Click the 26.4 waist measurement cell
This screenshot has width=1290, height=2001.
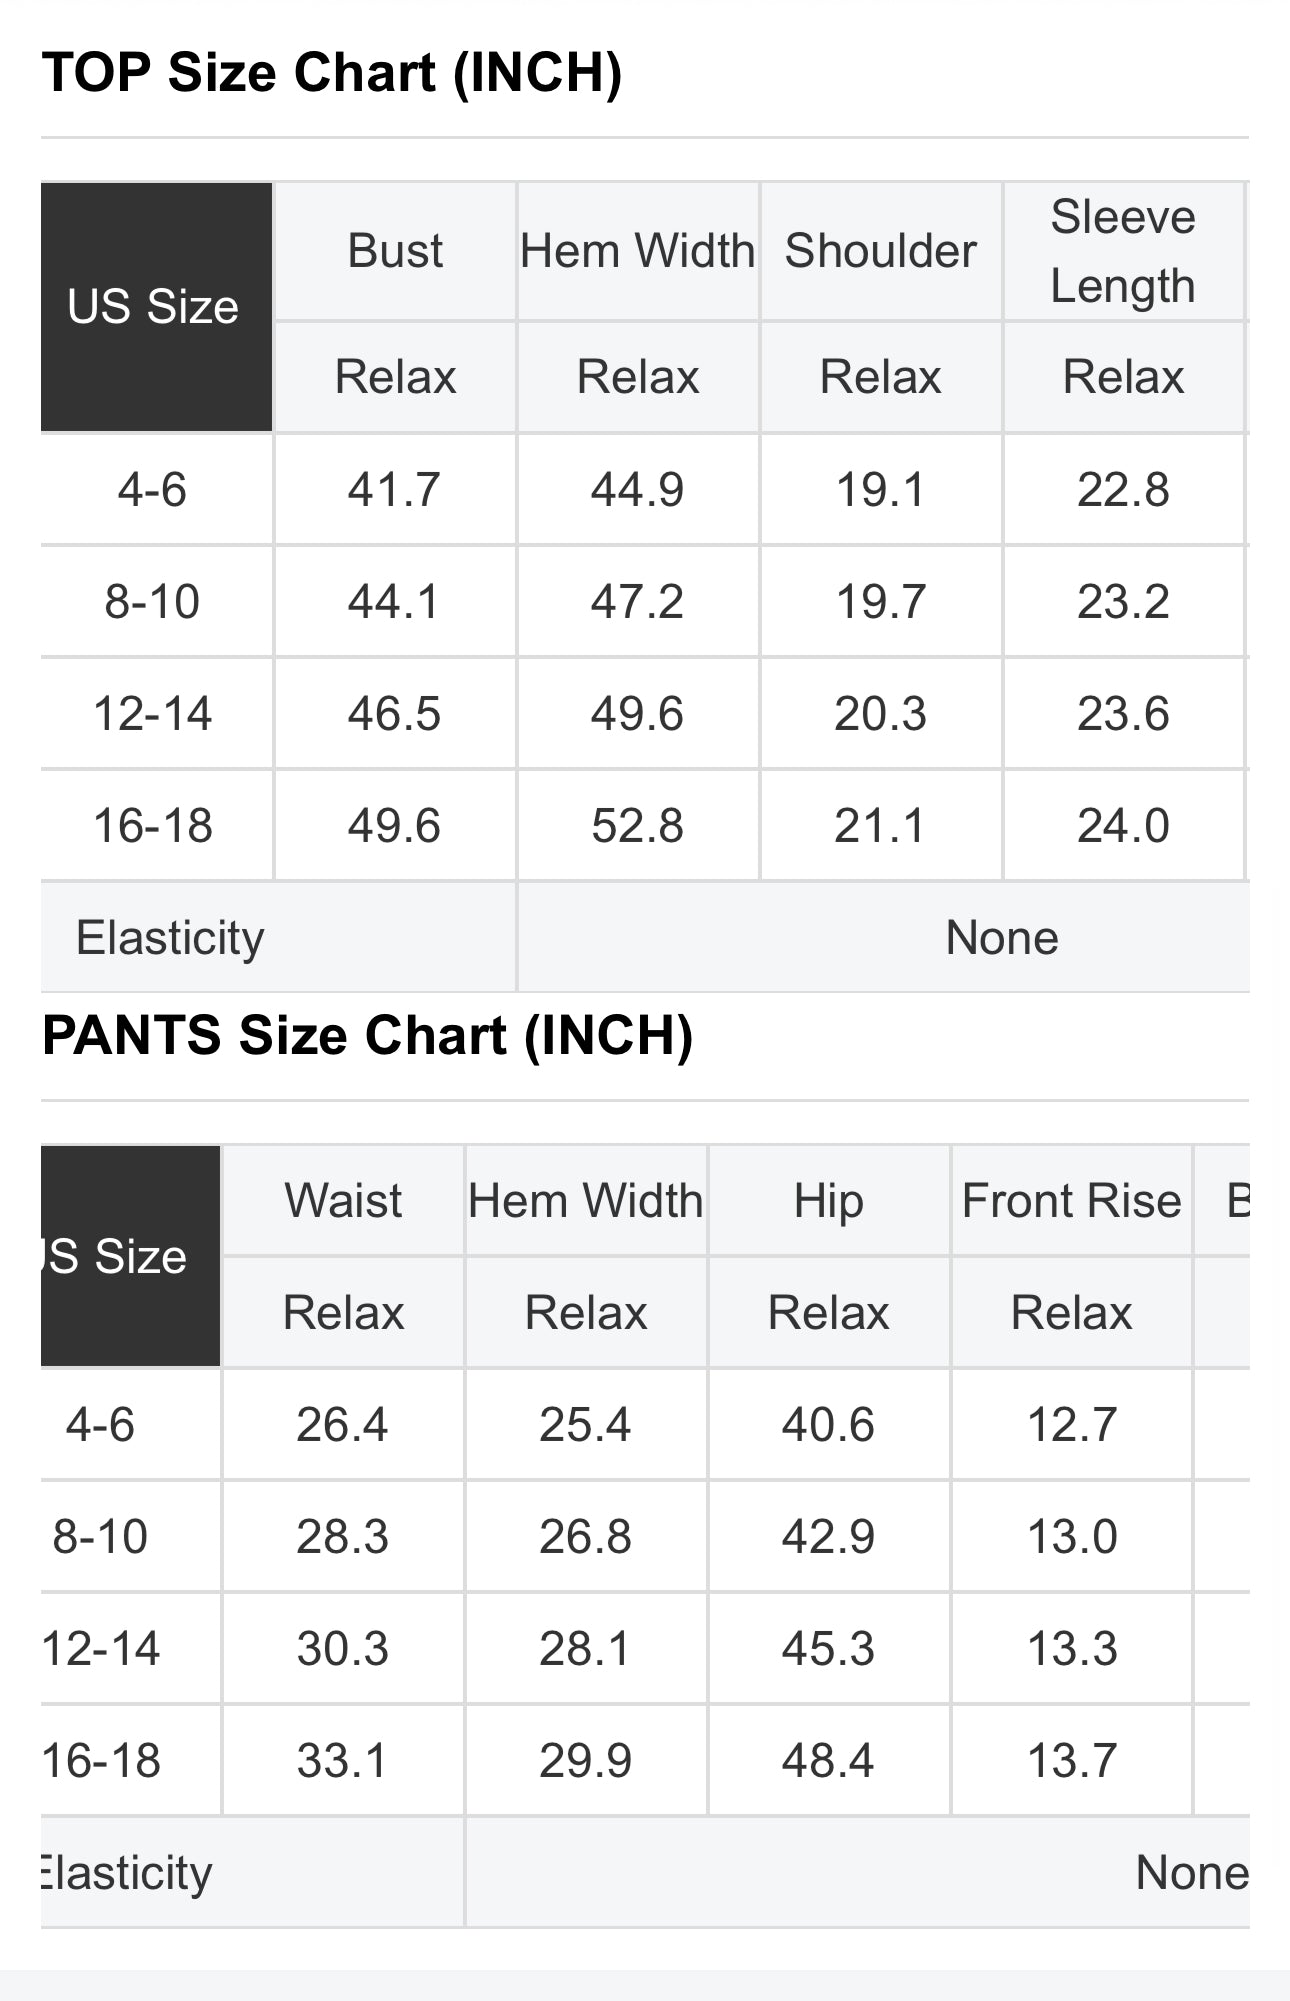point(342,1424)
